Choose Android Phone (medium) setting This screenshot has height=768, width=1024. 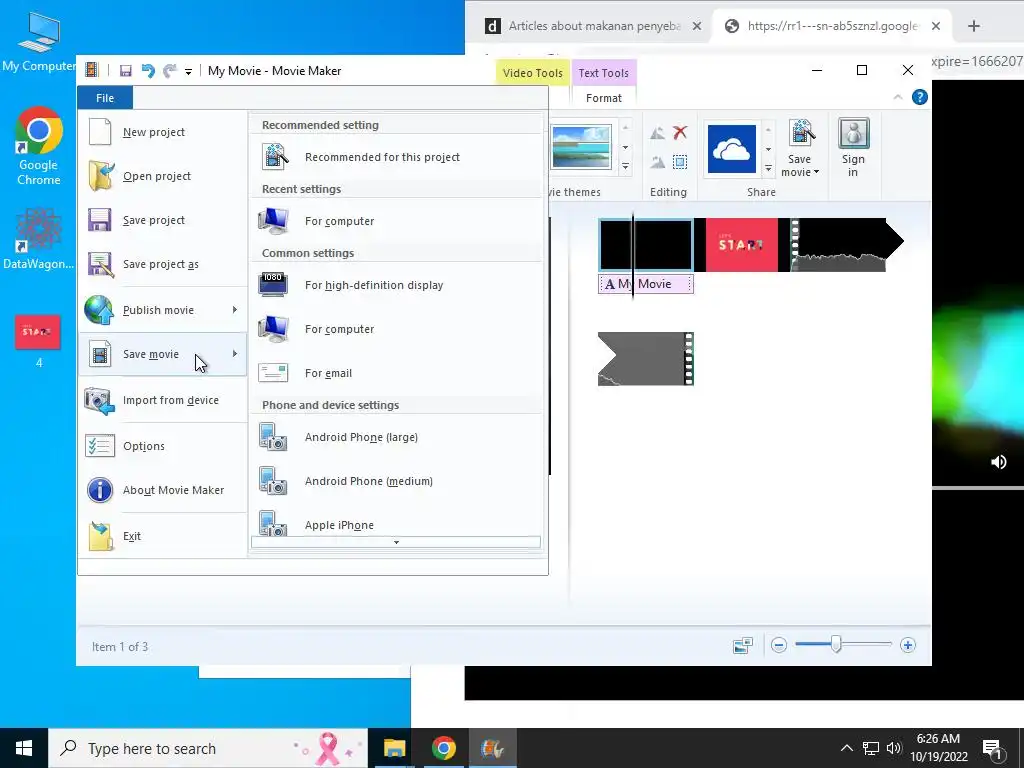click(x=396, y=481)
